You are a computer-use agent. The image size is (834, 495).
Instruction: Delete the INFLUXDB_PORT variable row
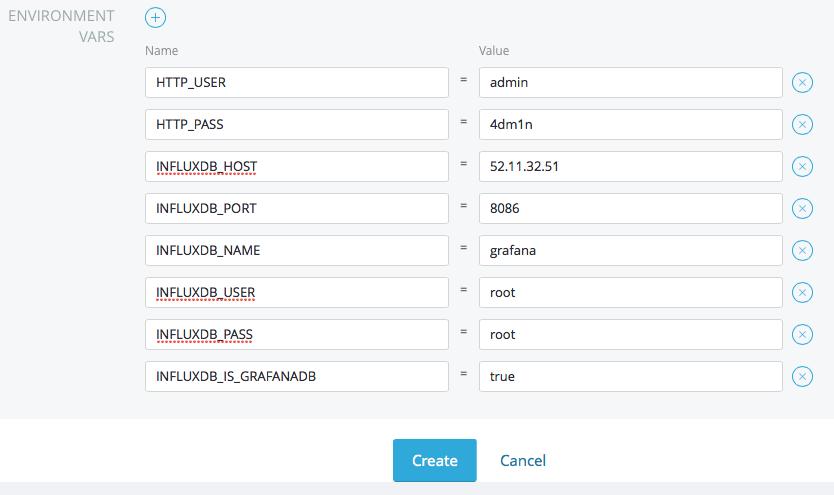(x=802, y=208)
